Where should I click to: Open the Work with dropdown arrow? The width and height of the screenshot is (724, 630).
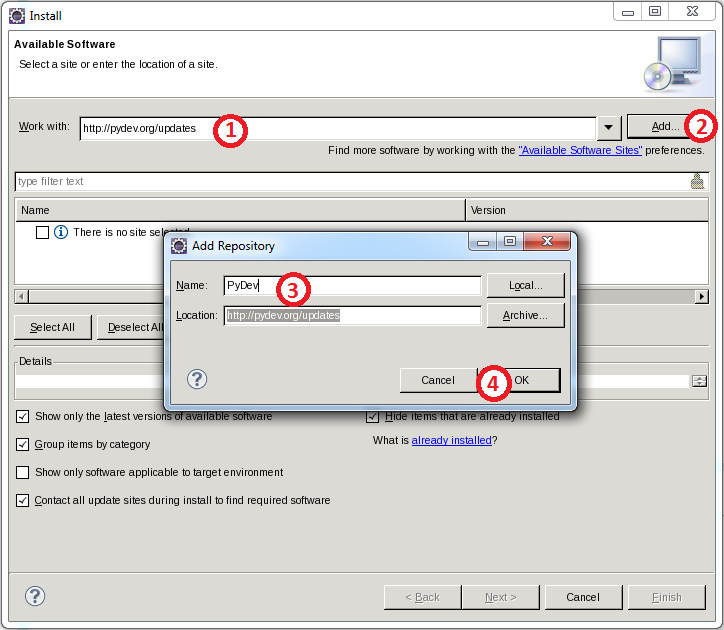609,128
